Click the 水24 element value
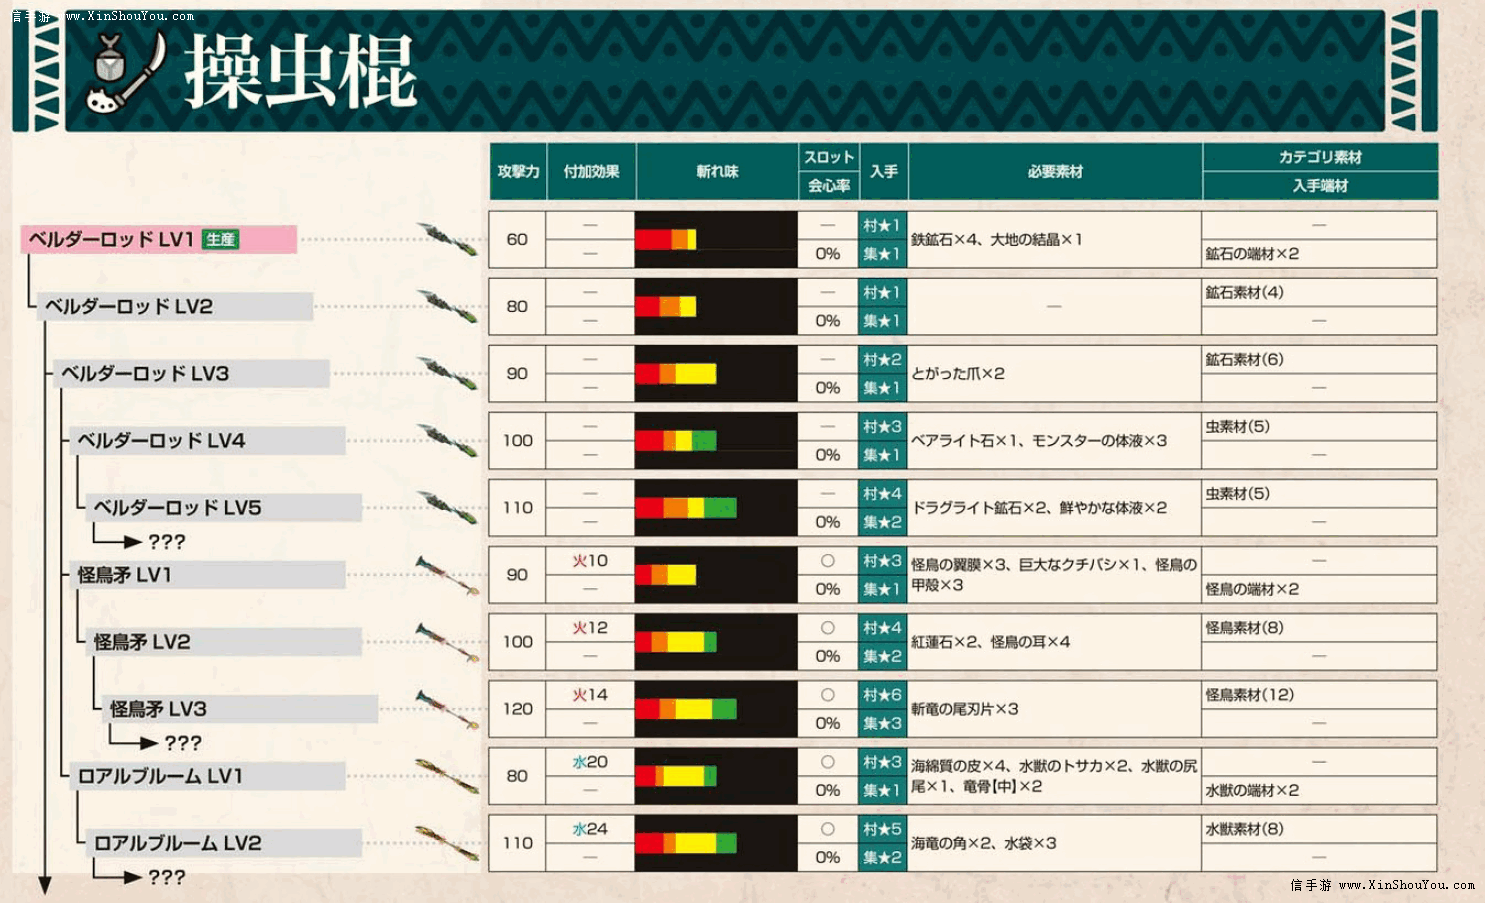Screen dimensions: 1485x903 [590, 829]
